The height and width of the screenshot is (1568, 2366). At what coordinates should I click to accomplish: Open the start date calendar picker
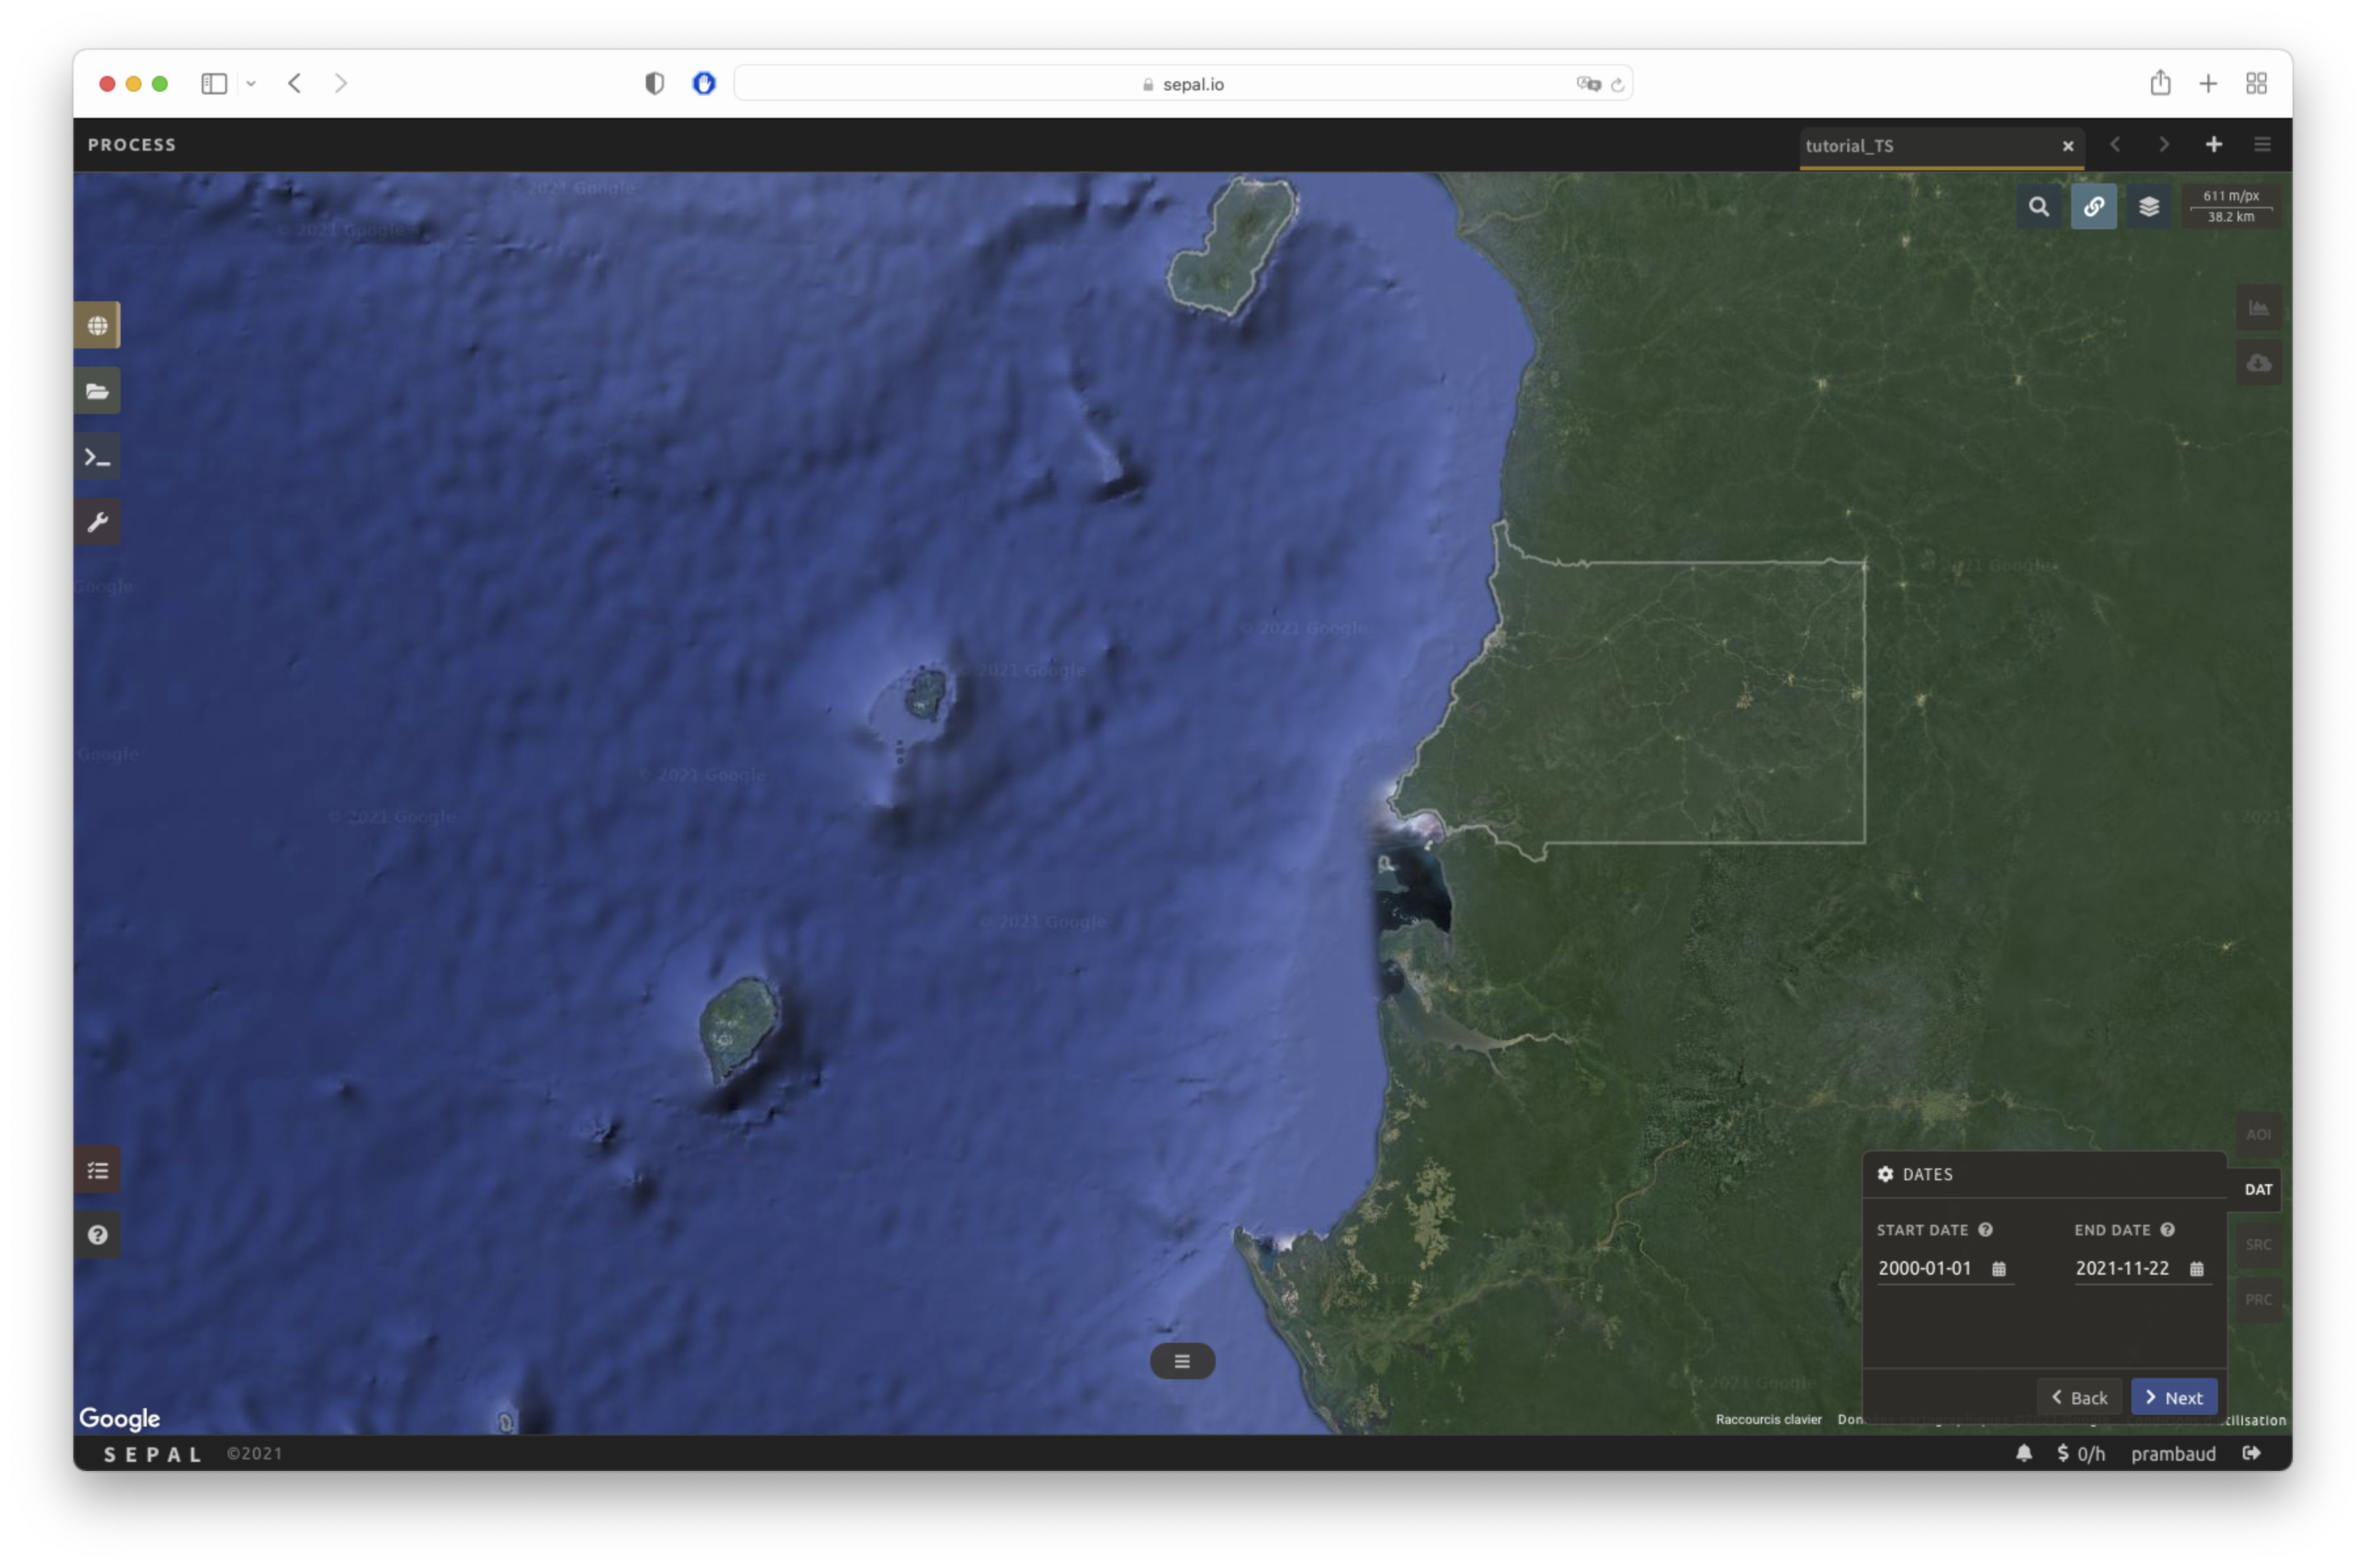pos(1998,1269)
